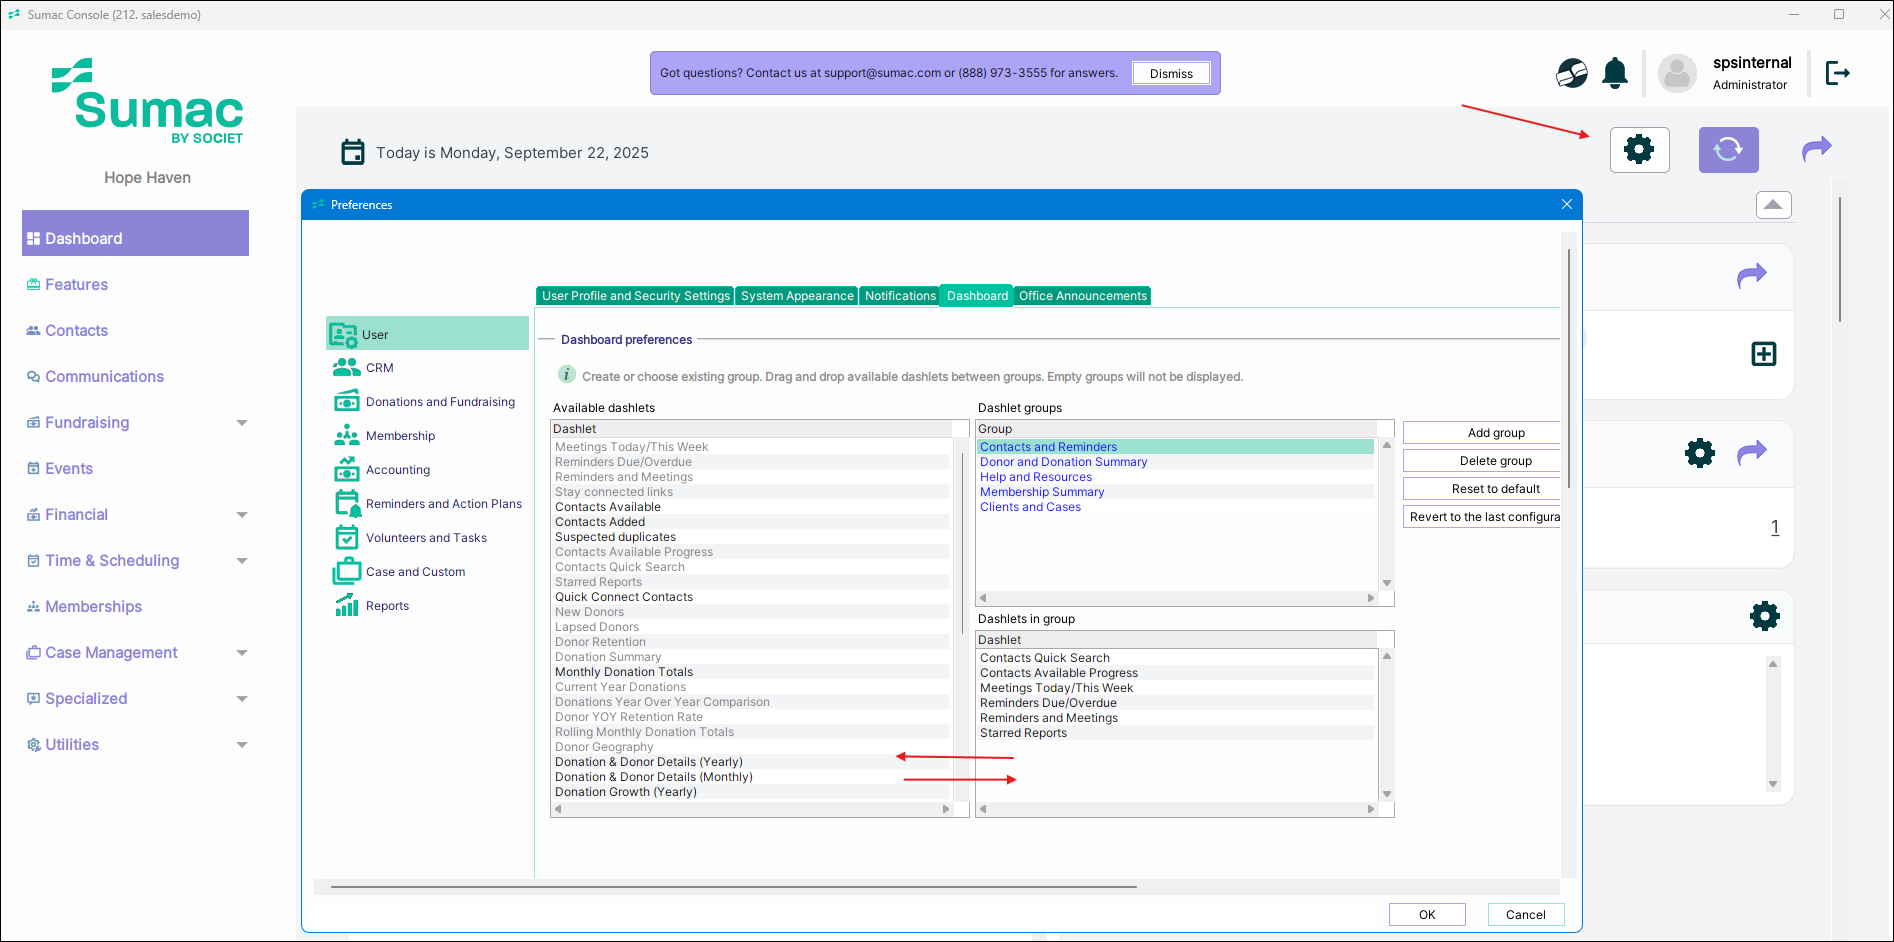1894x942 pixels.
Task: Expand the Time & Scheduling submenu arrow
Action: 242,561
